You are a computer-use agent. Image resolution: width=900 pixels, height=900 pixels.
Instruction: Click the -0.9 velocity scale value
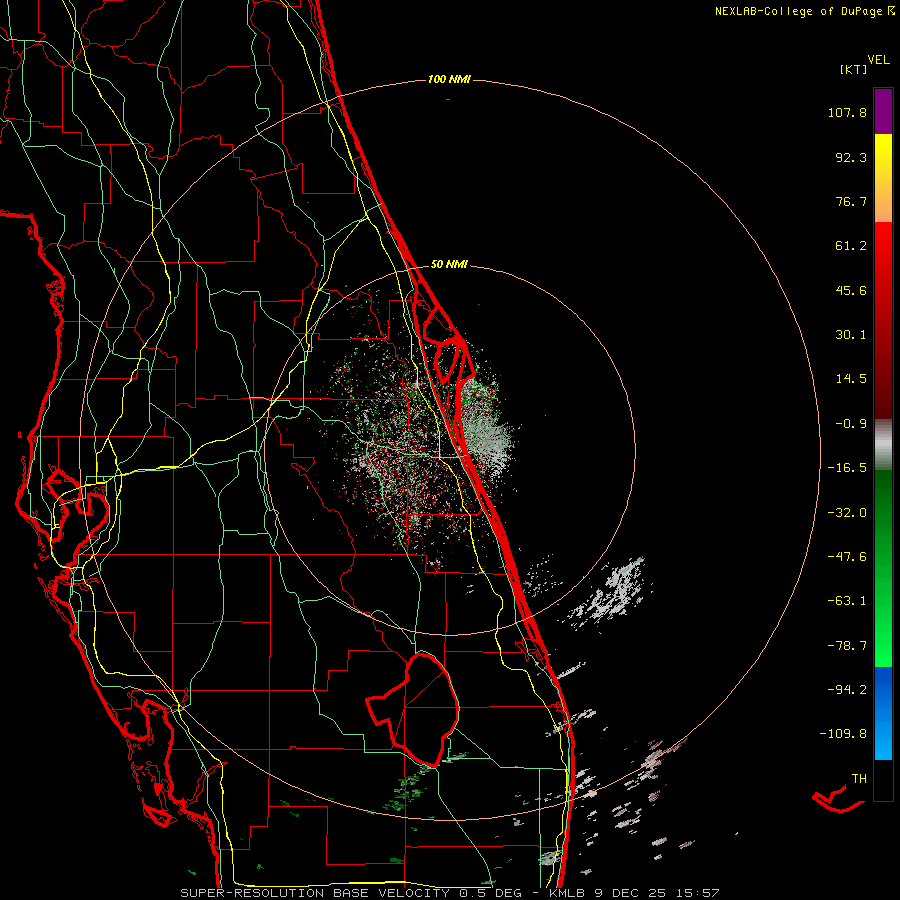point(851,424)
